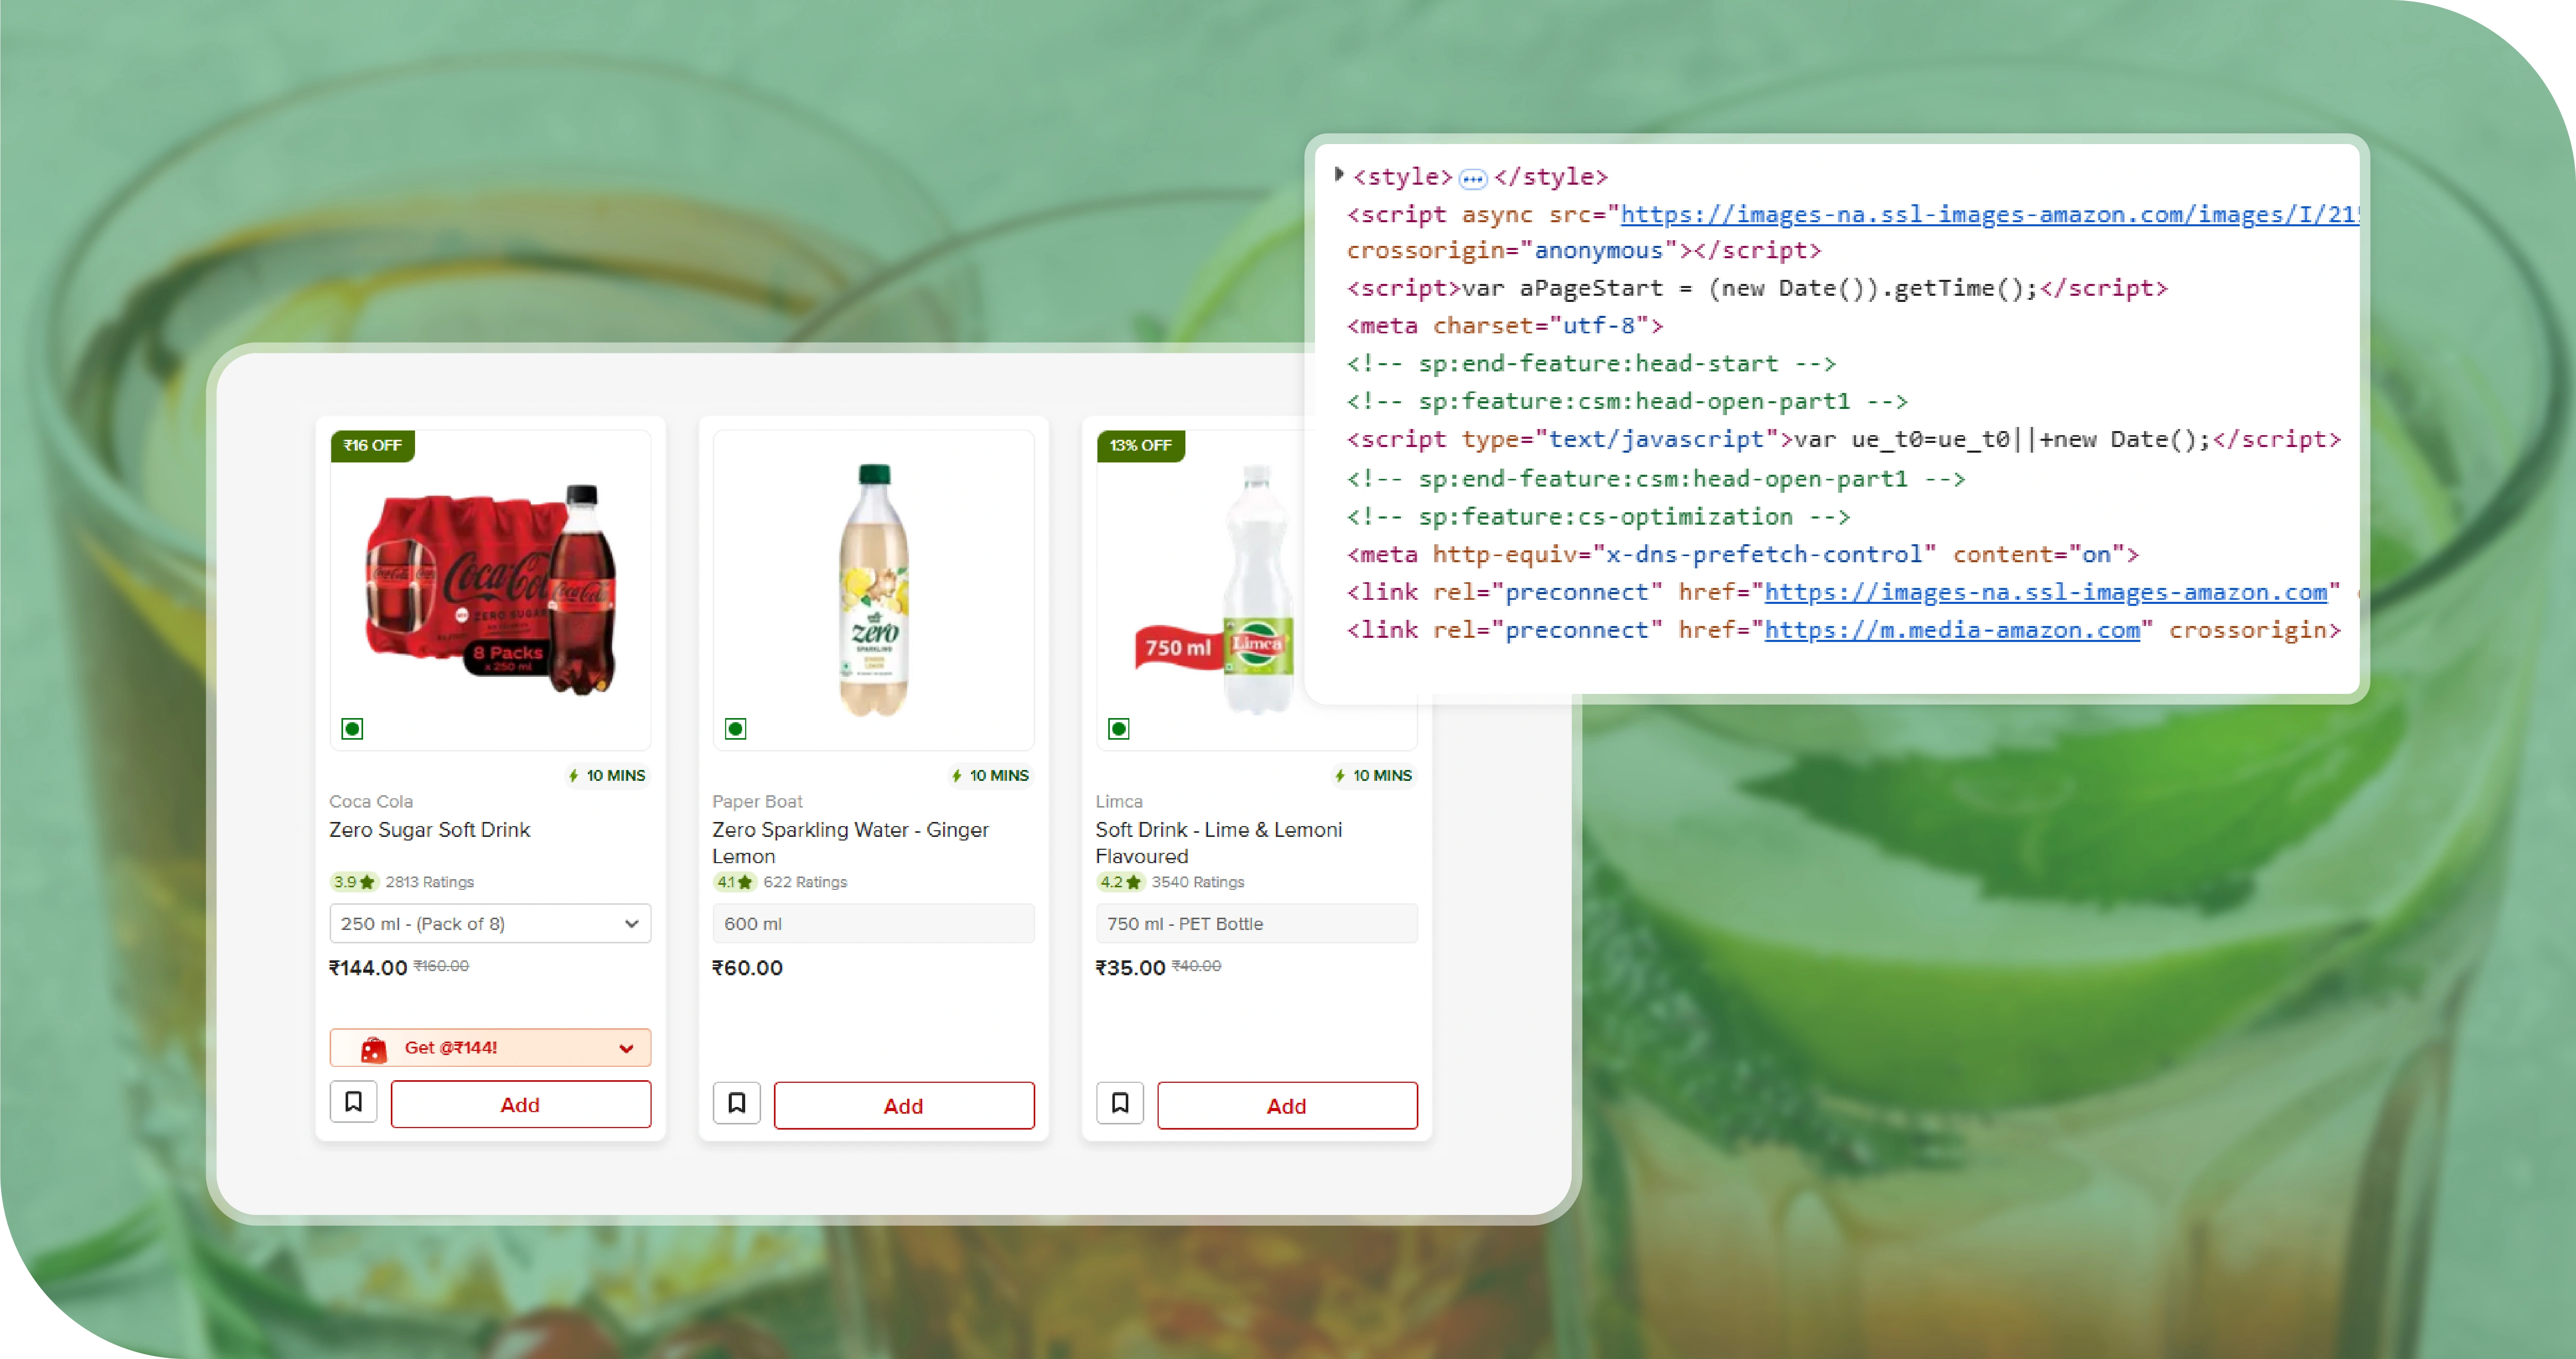This screenshot has width=2576, height=1359.
Task: Click the veg indicator on Paper Boat card
Action: tap(736, 729)
